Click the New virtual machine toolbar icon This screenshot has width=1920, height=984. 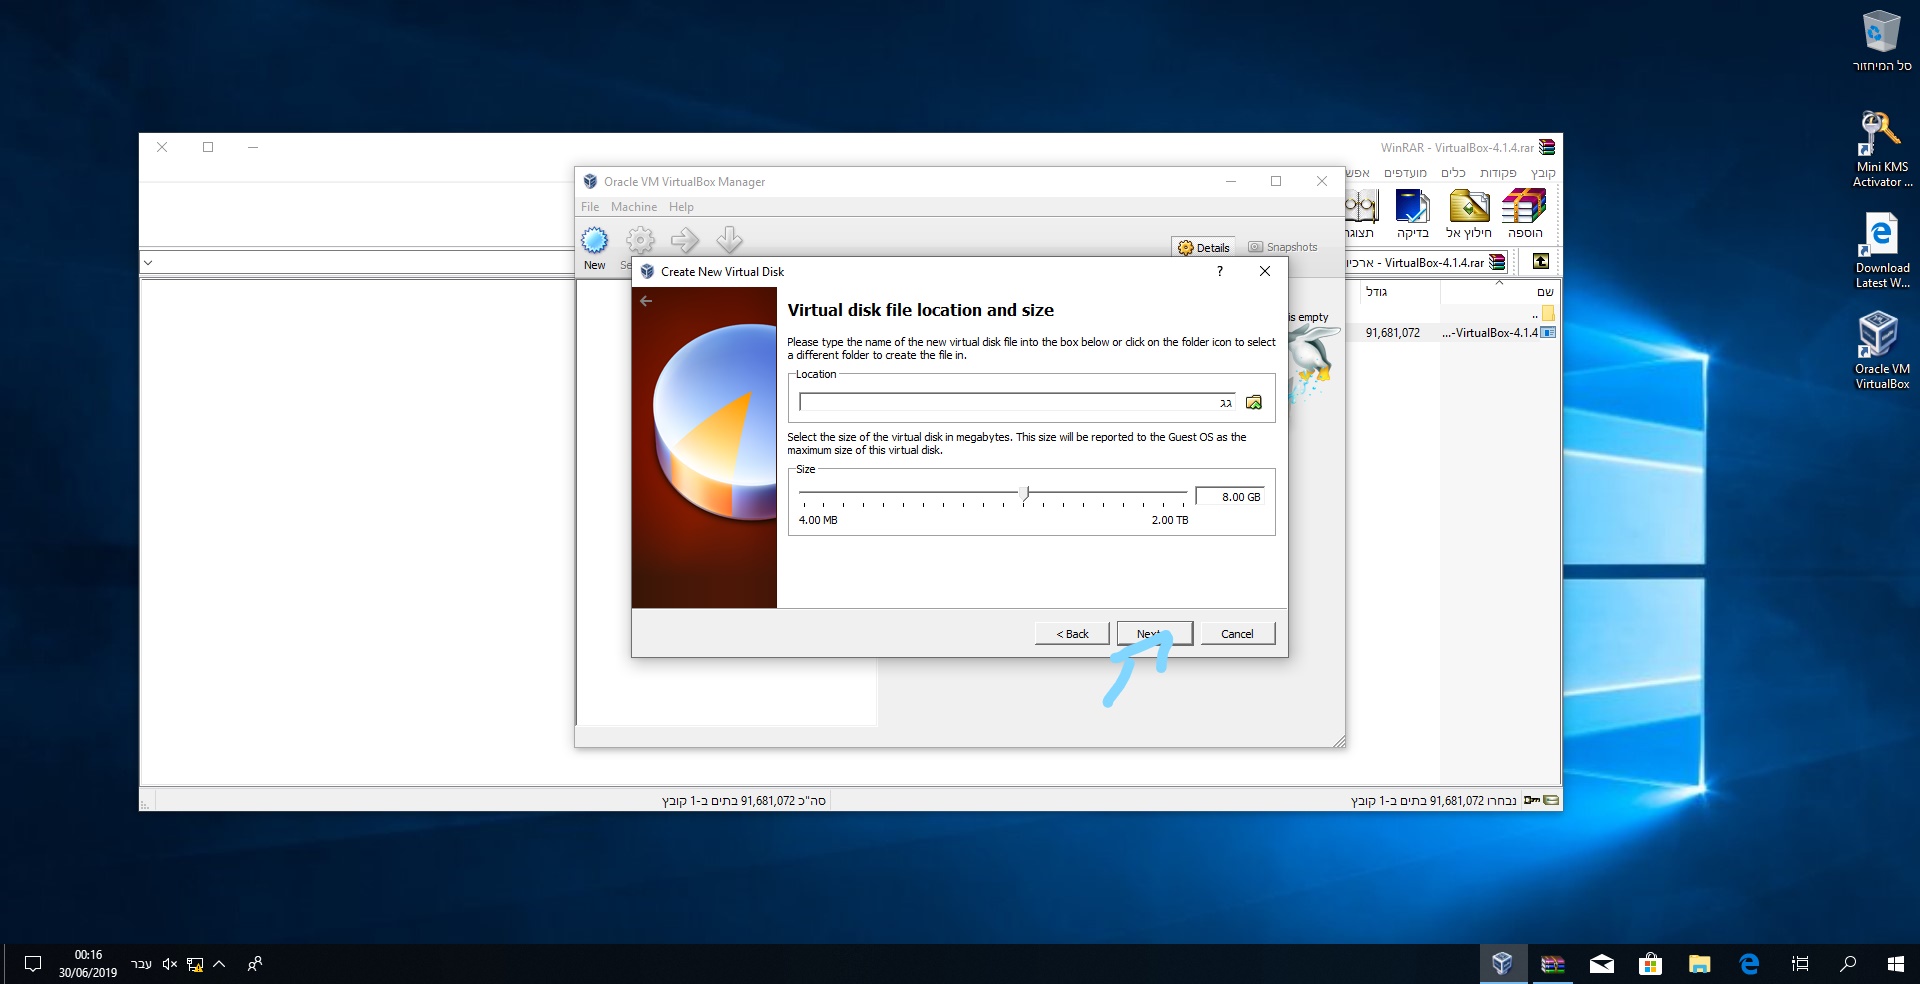click(x=595, y=247)
